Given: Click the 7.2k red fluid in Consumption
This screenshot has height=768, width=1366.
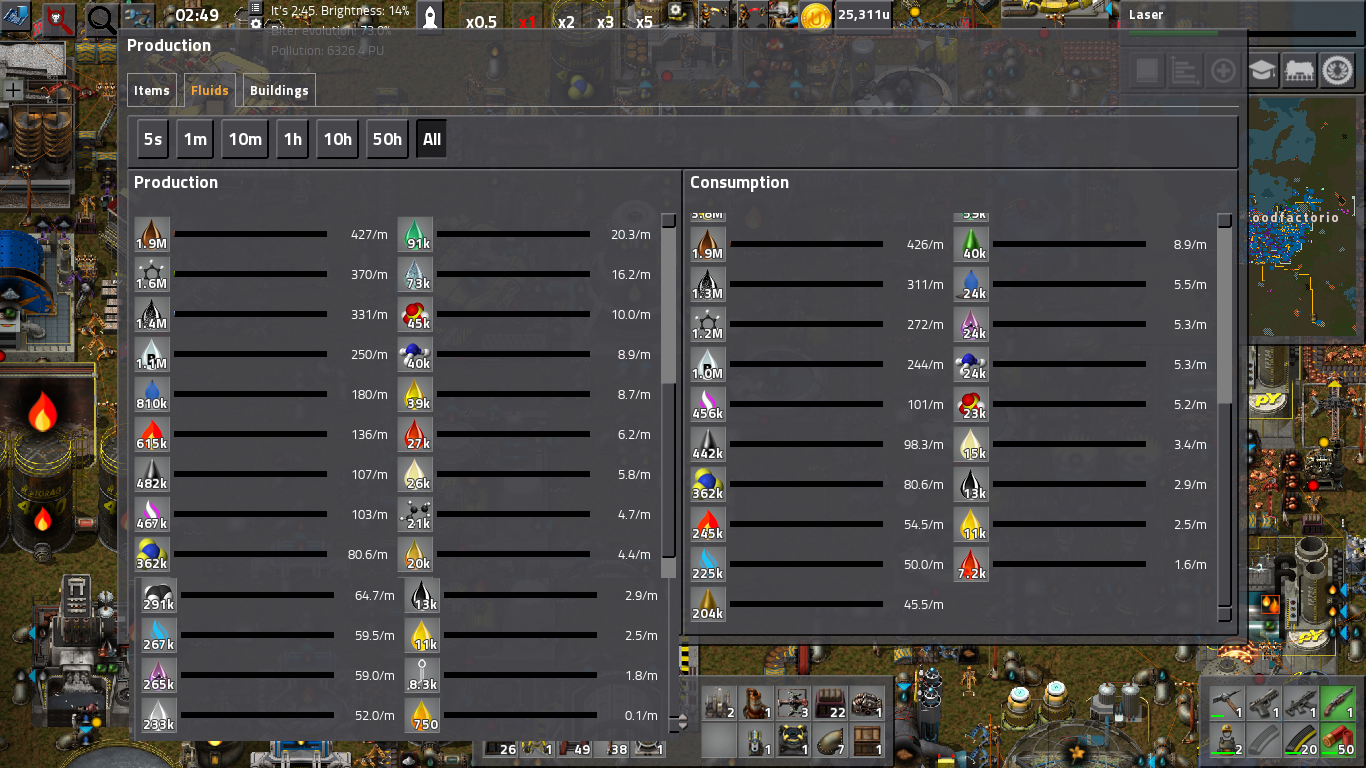Looking at the screenshot, I should (971, 565).
